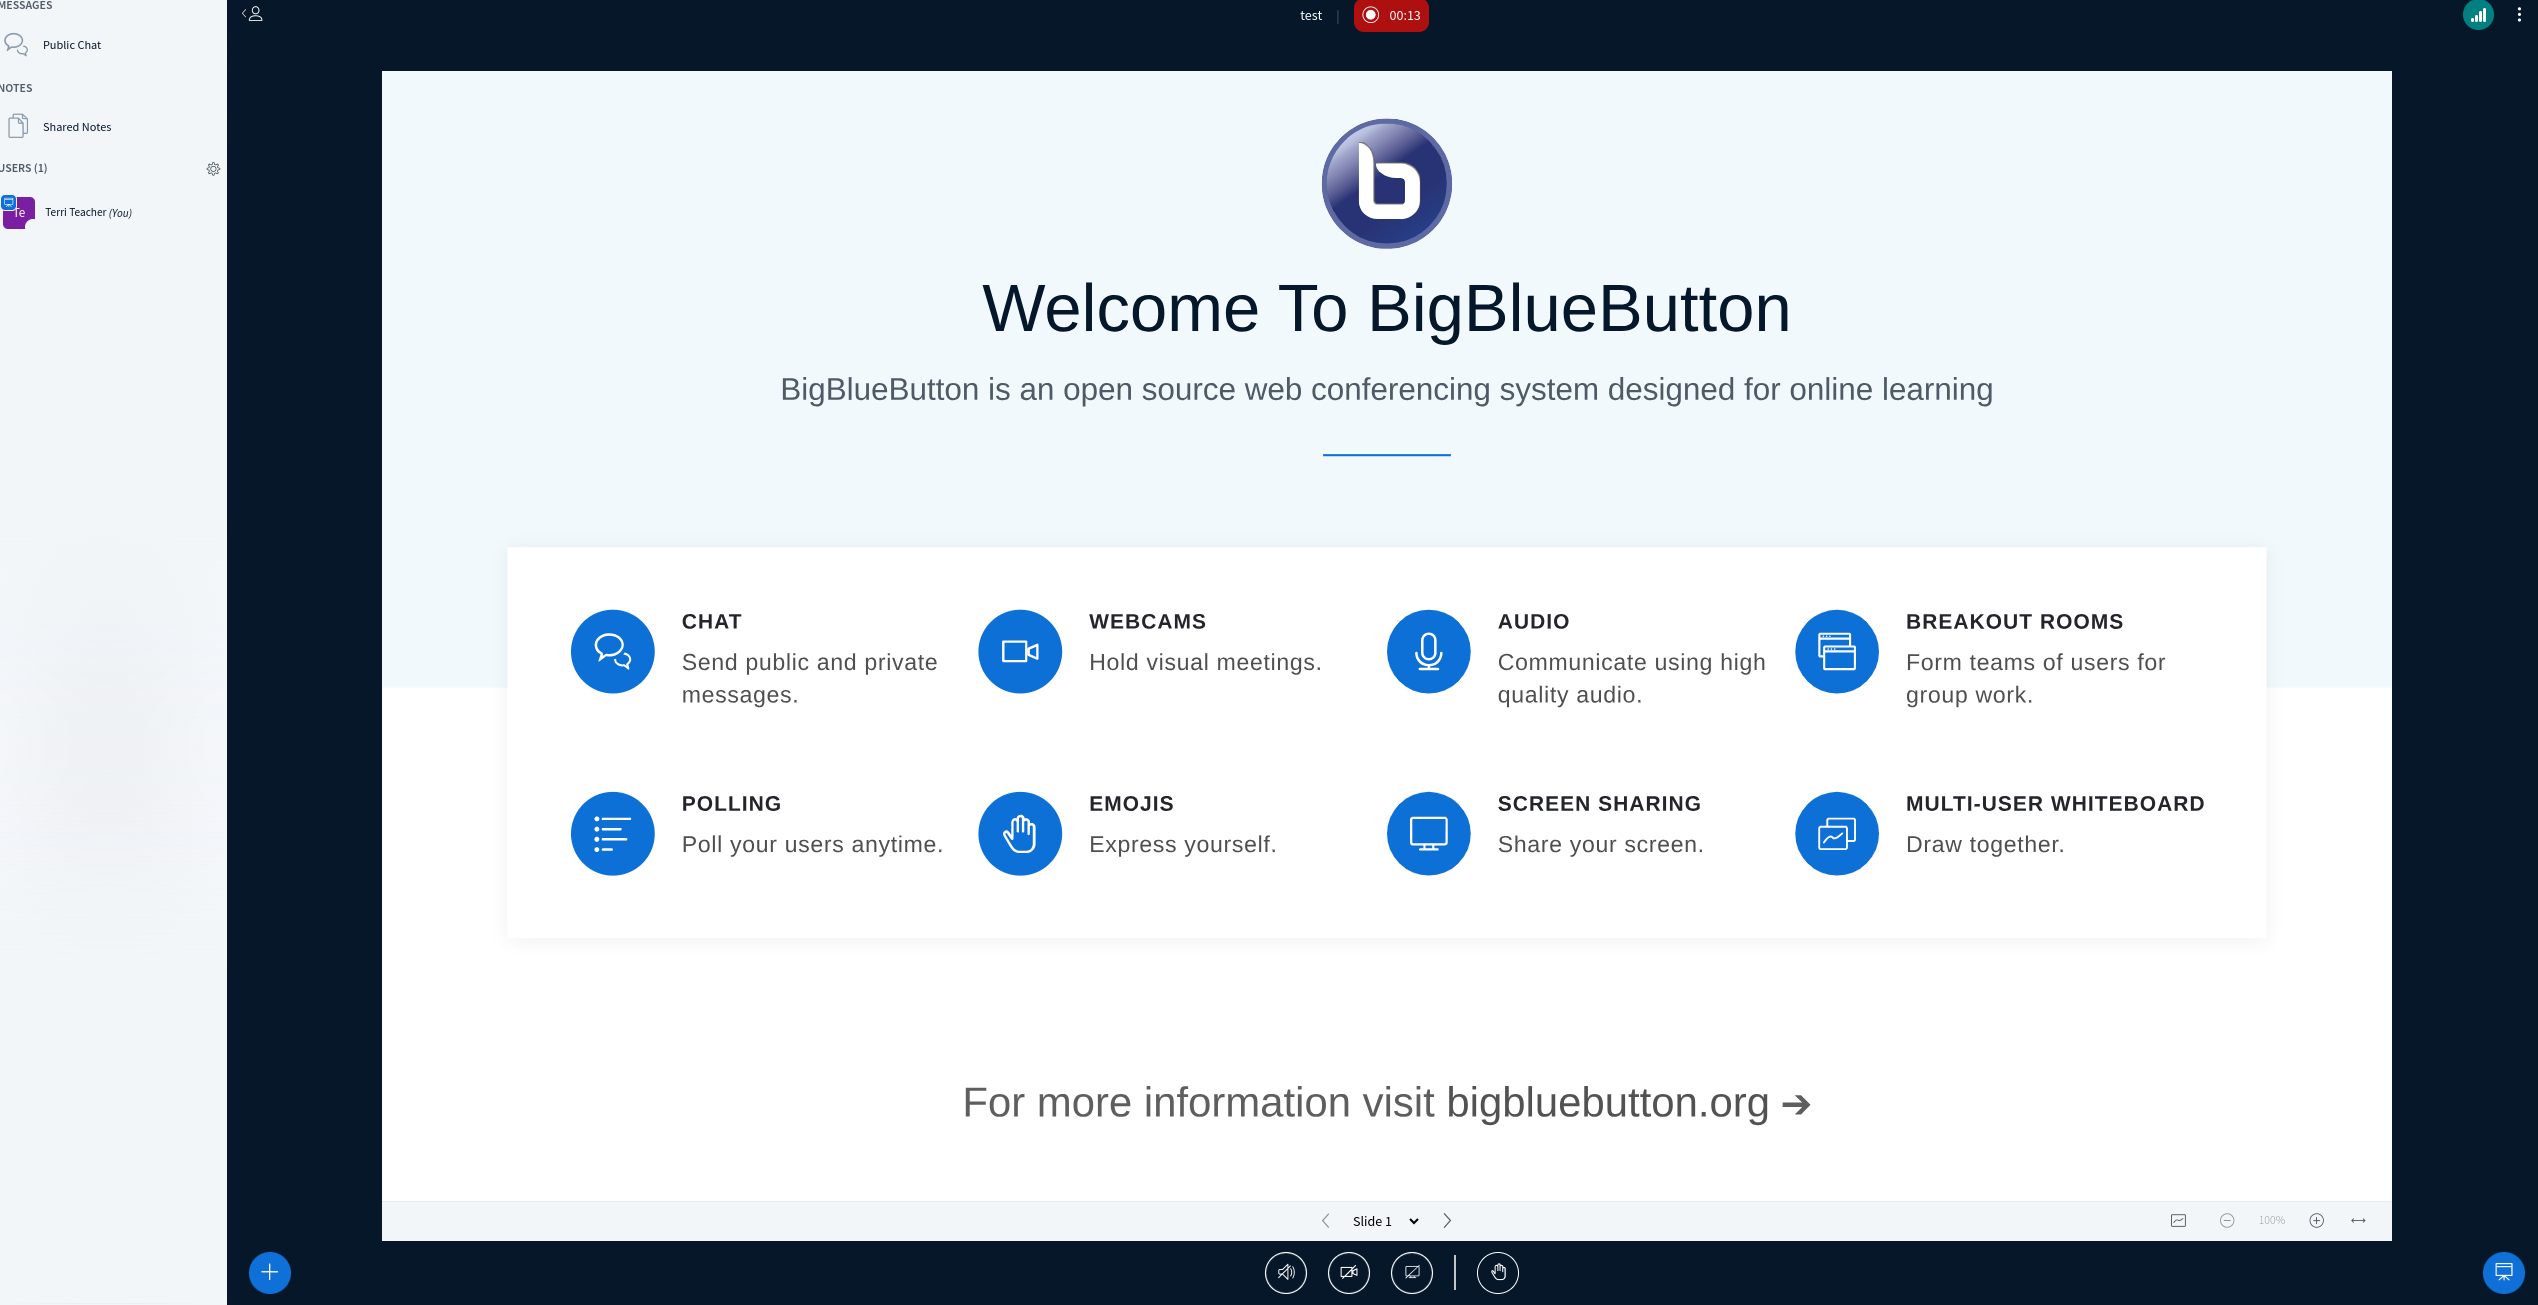
Task: Open the blue plus actions menu
Action: coord(270,1273)
